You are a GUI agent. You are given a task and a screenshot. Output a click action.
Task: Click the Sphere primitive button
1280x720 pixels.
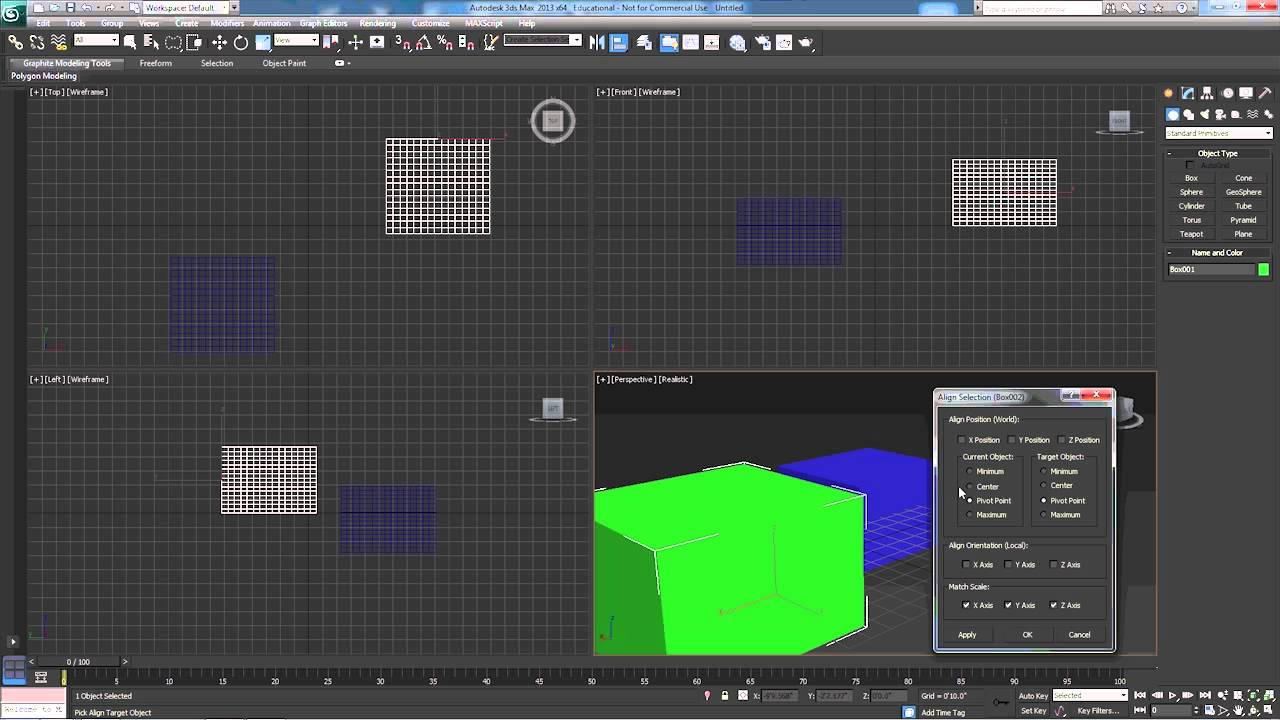[1191, 192]
